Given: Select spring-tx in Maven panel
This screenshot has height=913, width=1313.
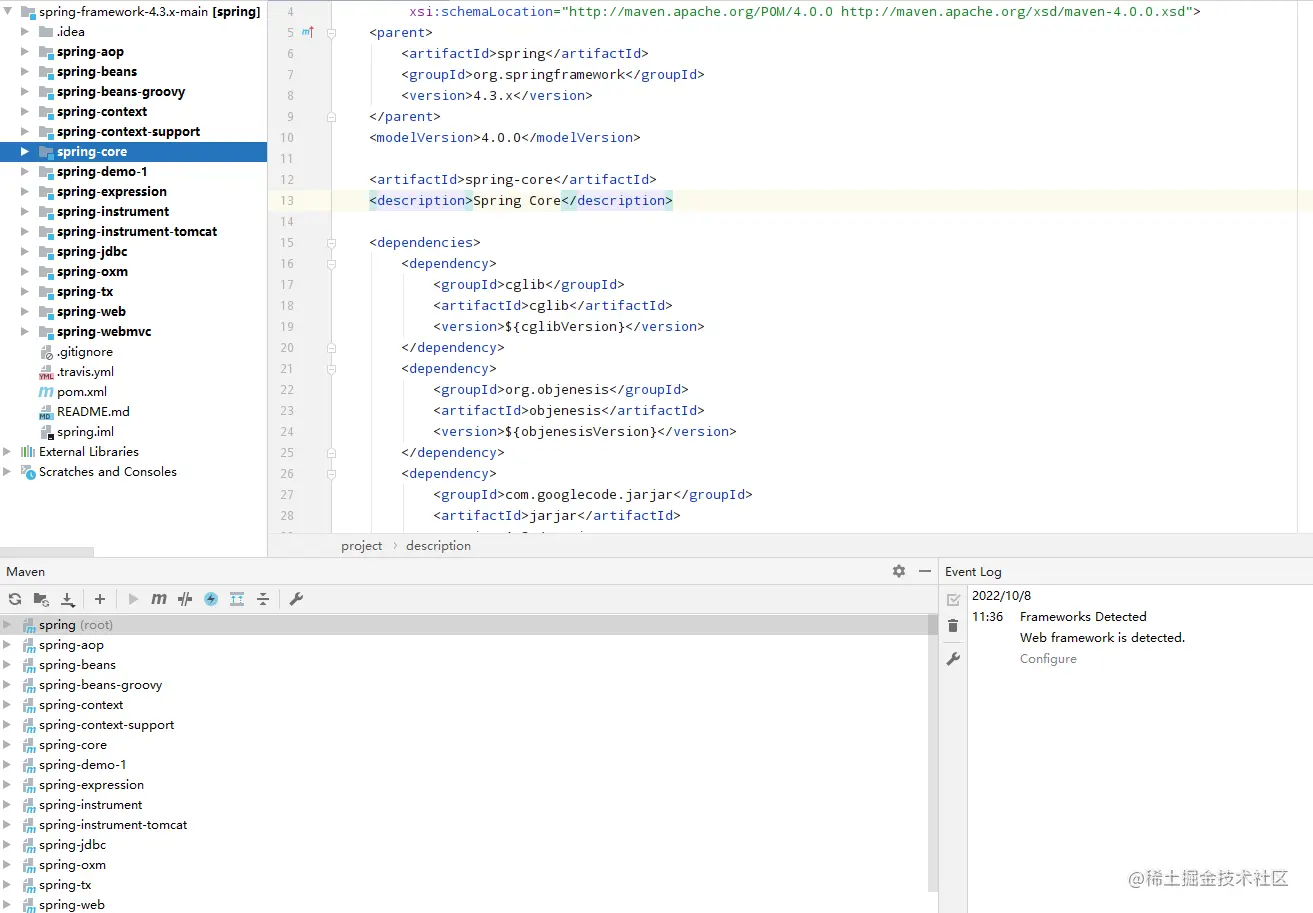Looking at the screenshot, I should [65, 885].
